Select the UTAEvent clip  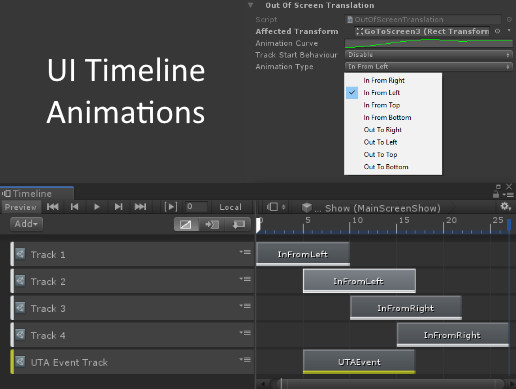(x=359, y=362)
